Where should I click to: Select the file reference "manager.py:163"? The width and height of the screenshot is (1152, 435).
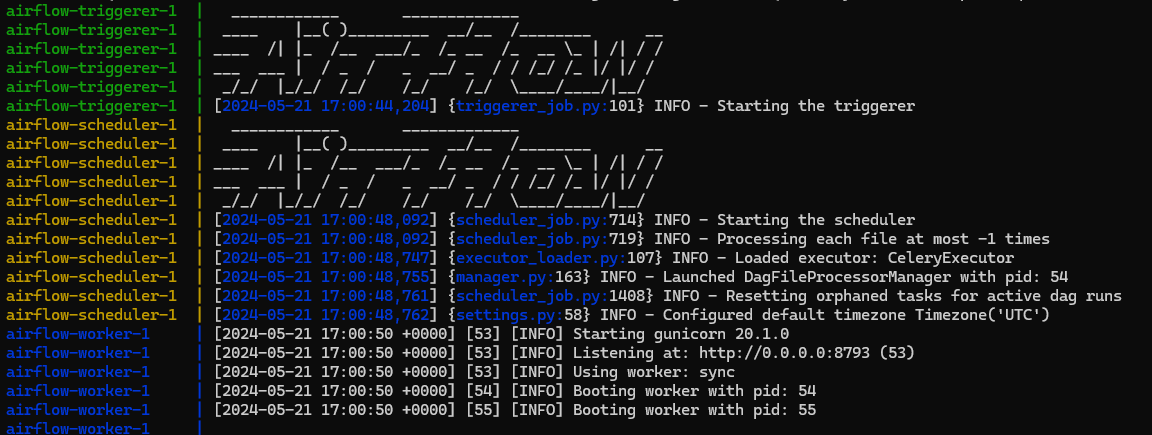point(519,277)
